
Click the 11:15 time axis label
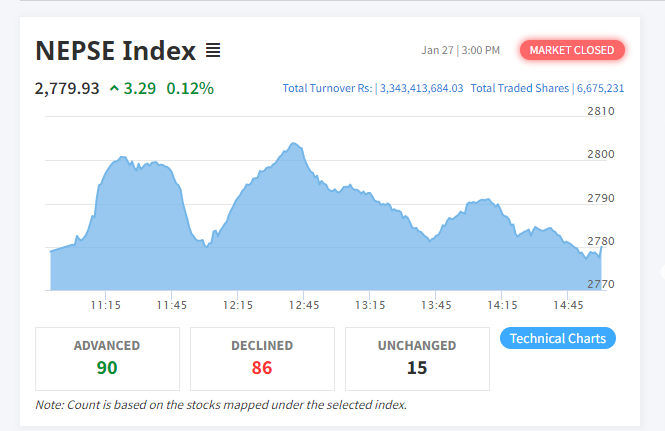pos(105,305)
